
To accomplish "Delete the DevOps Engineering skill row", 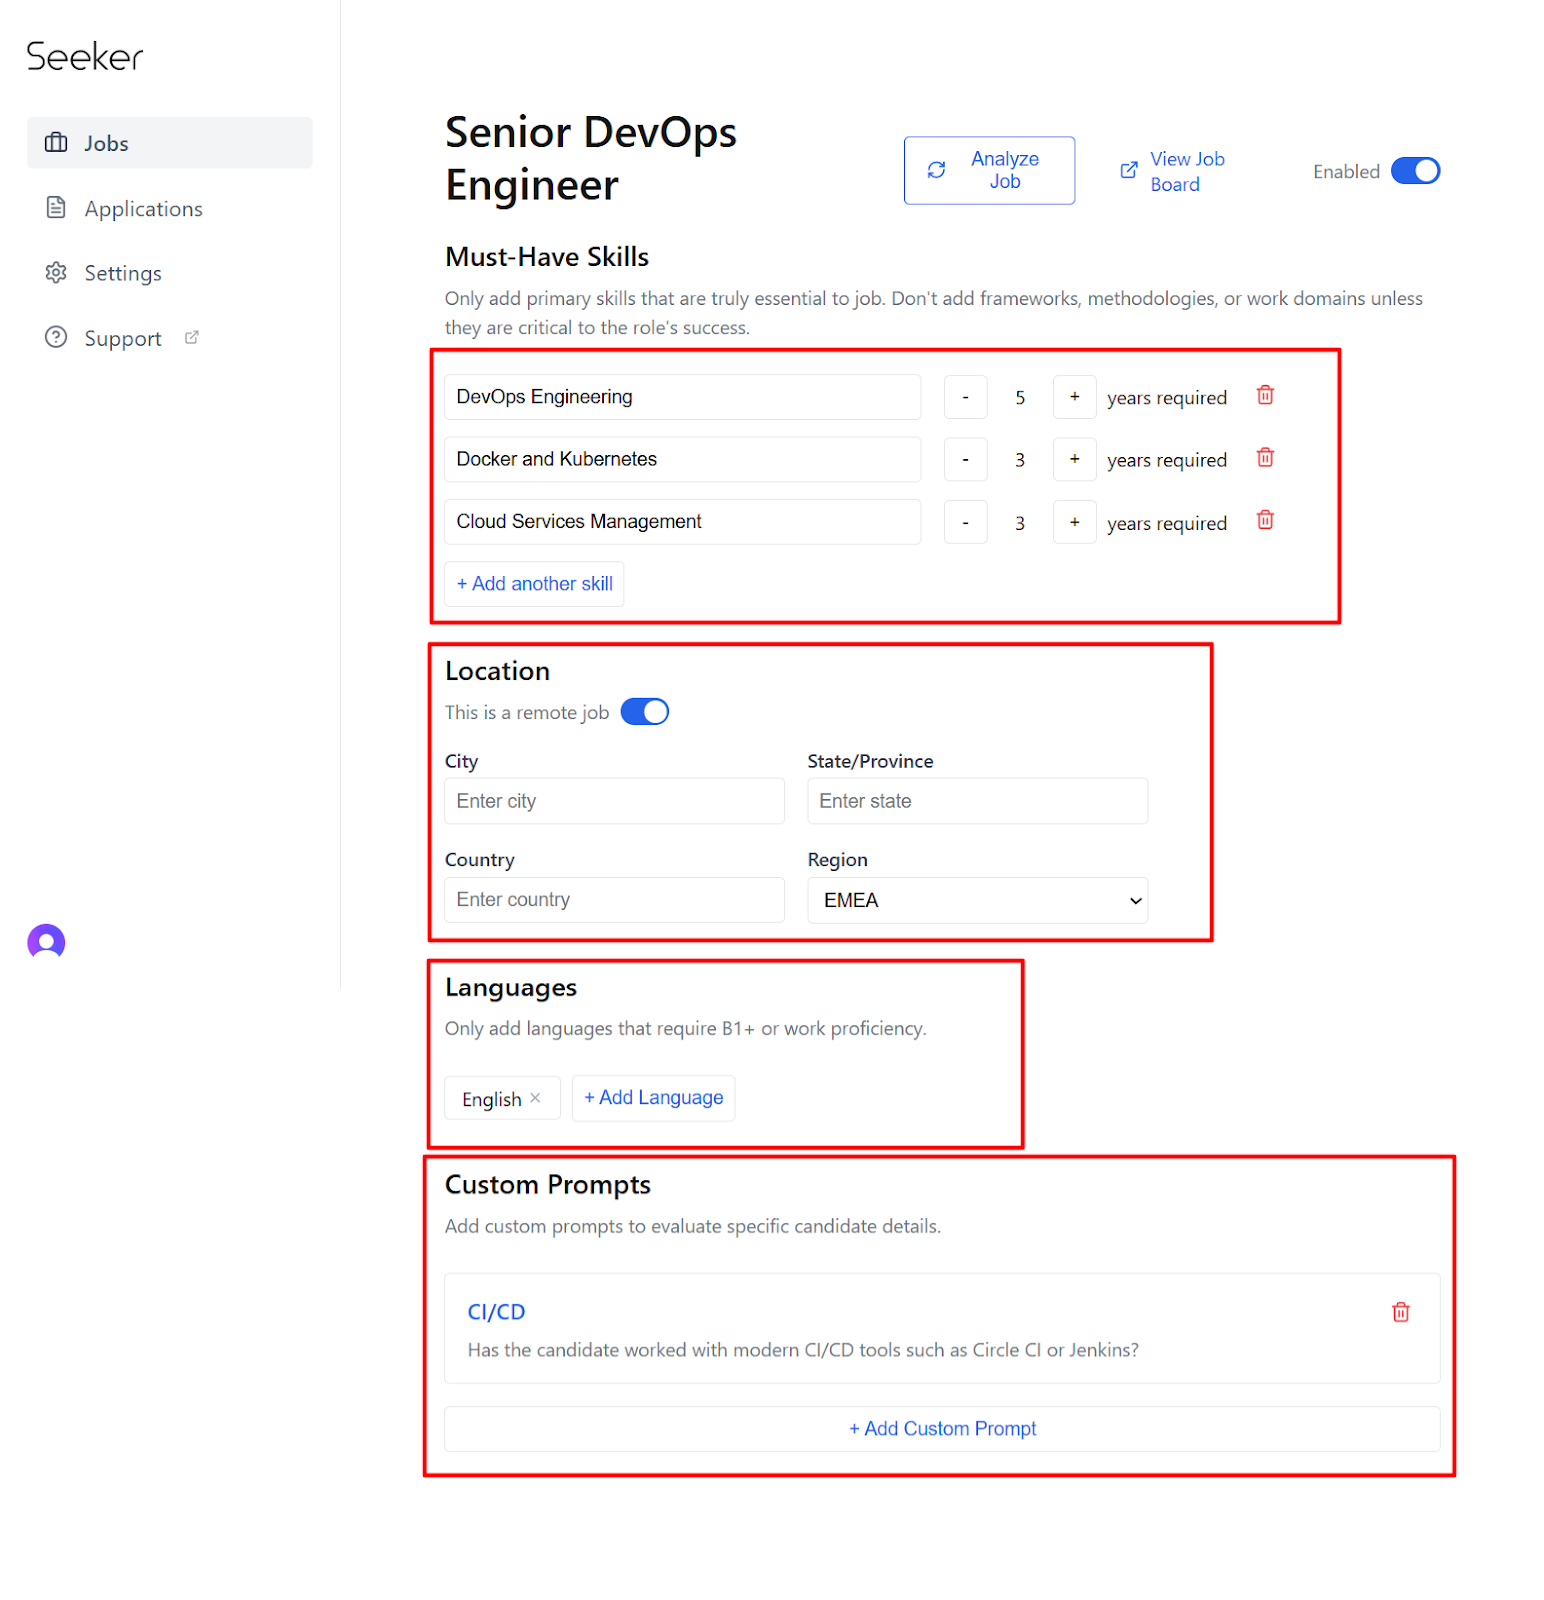I will point(1265,396).
